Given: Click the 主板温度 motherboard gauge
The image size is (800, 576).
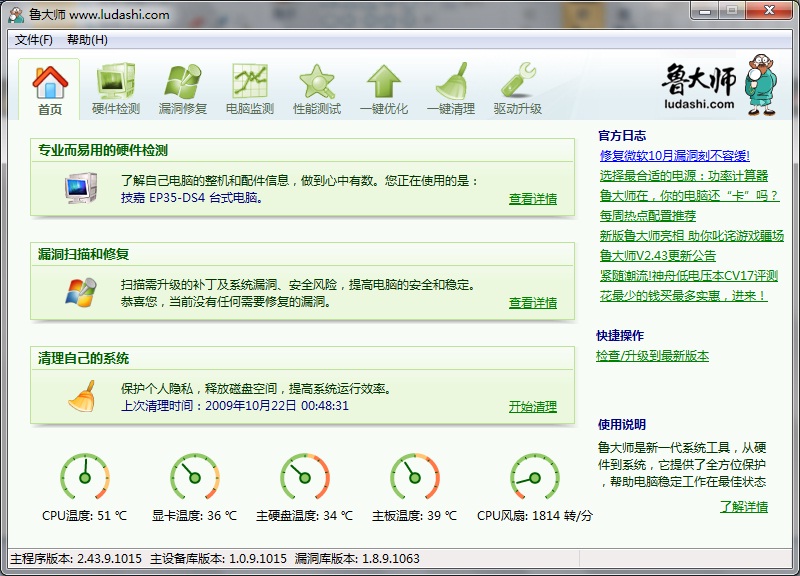Looking at the screenshot, I should [415, 477].
